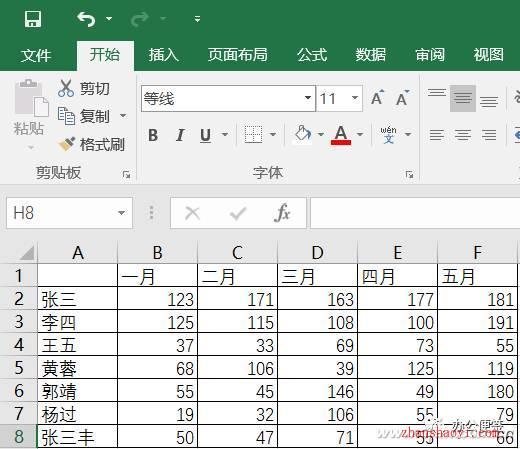Click the Borders icon
The image size is (520, 449).
click(x=253, y=135)
